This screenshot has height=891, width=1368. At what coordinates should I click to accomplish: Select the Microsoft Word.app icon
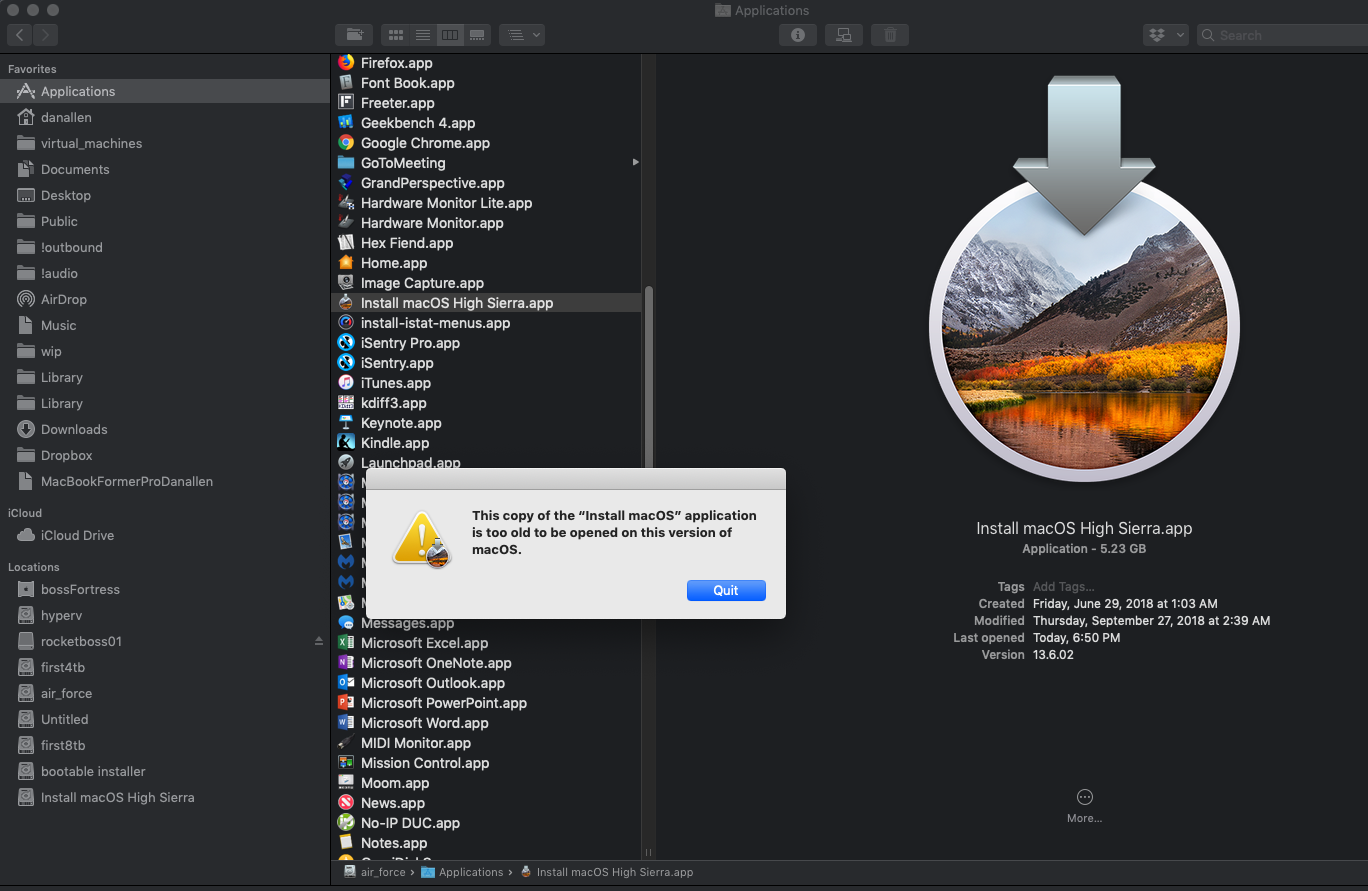tap(346, 723)
